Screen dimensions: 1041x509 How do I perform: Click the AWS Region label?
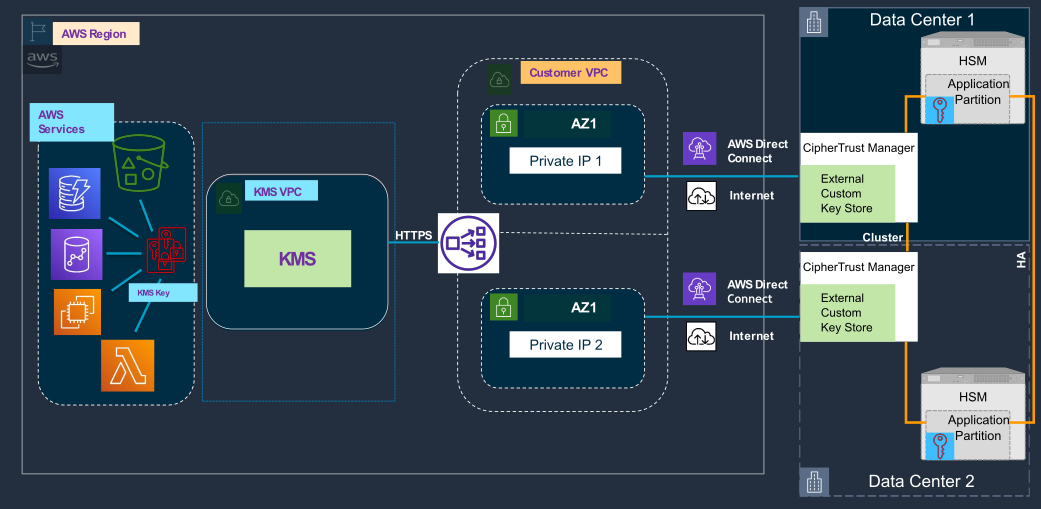(x=95, y=34)
